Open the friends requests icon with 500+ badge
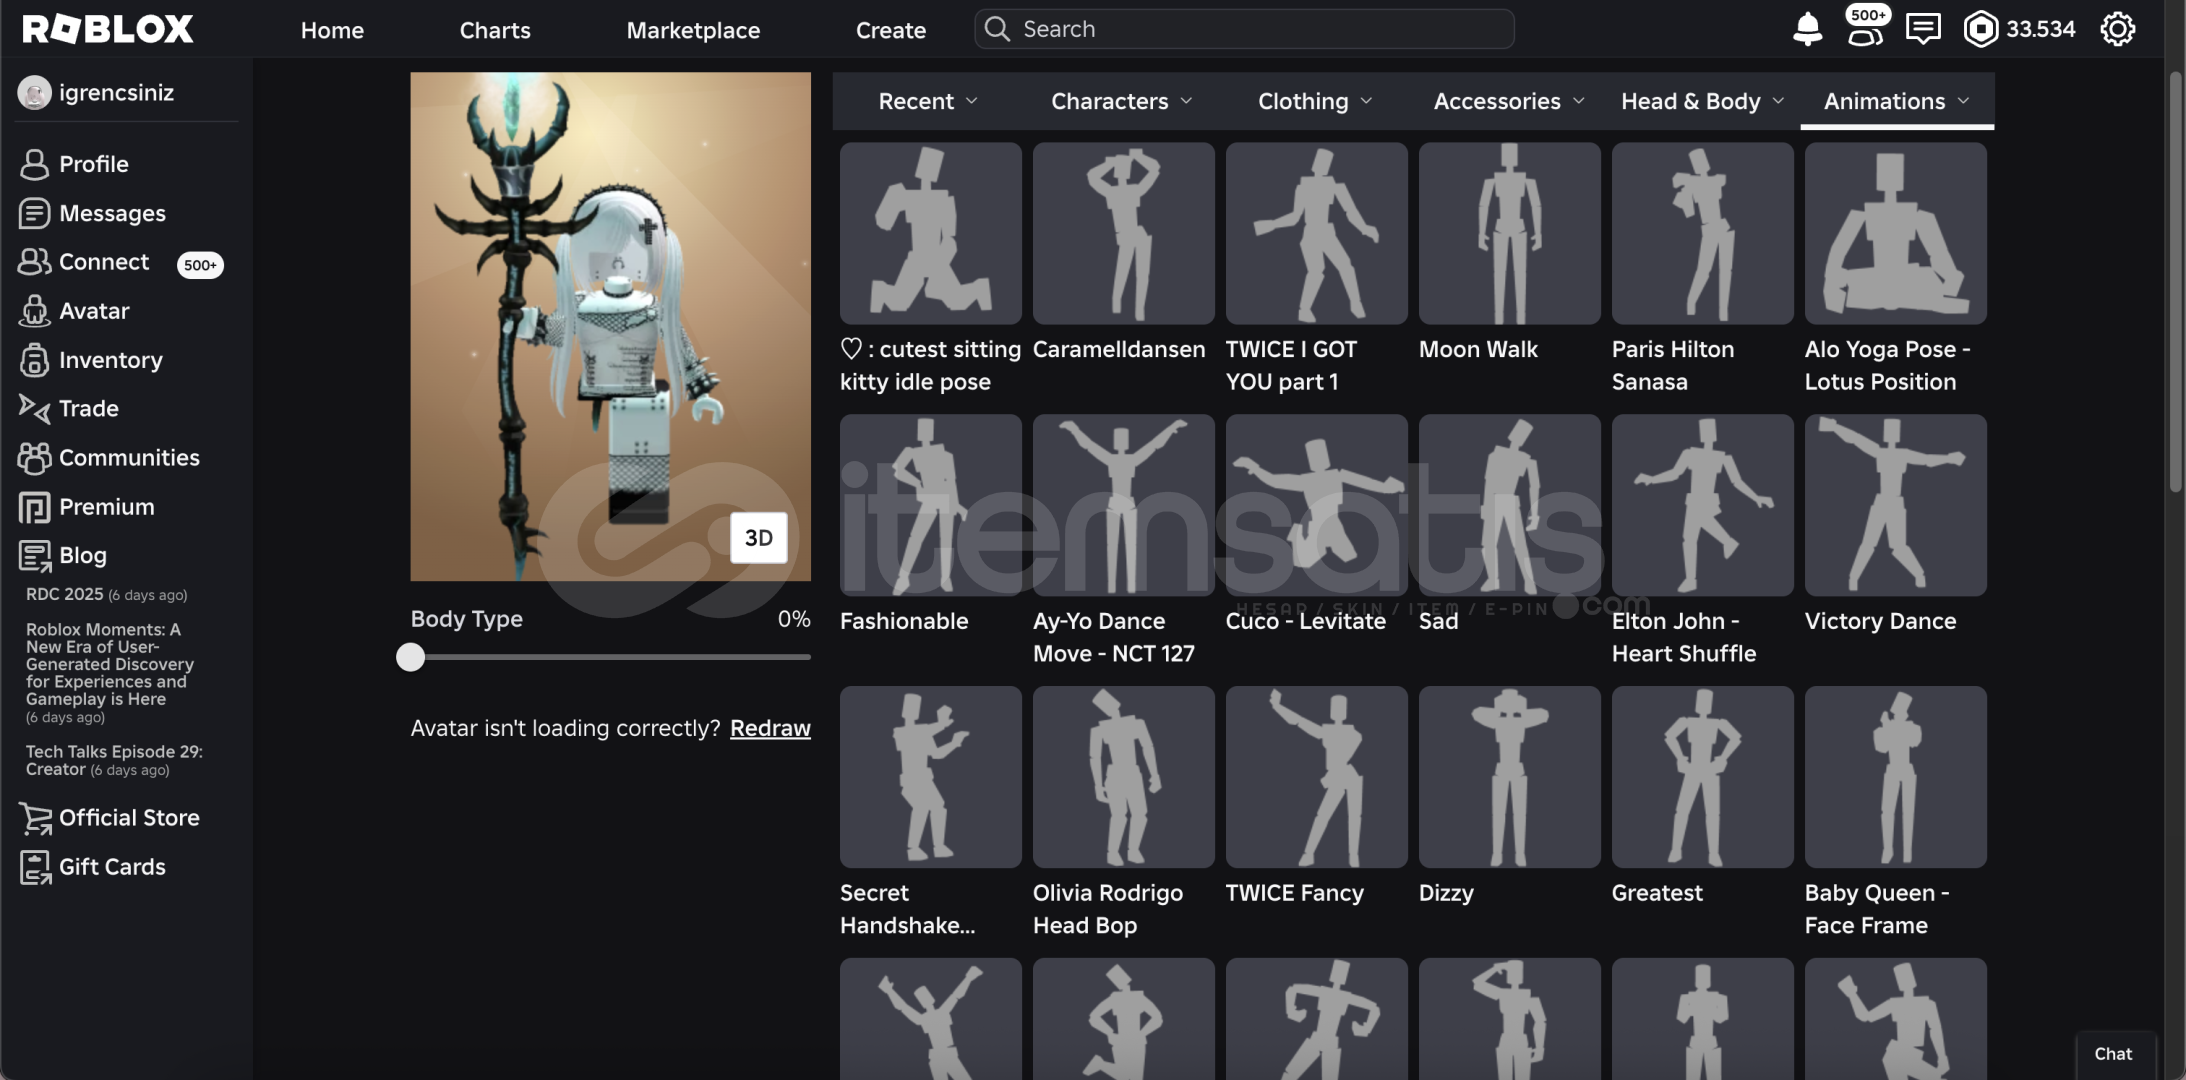 pos(1865,28)
